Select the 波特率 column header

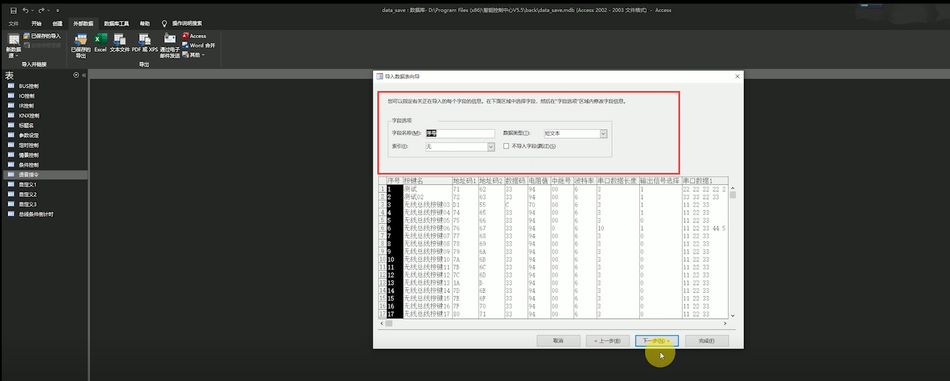(584, 181)
